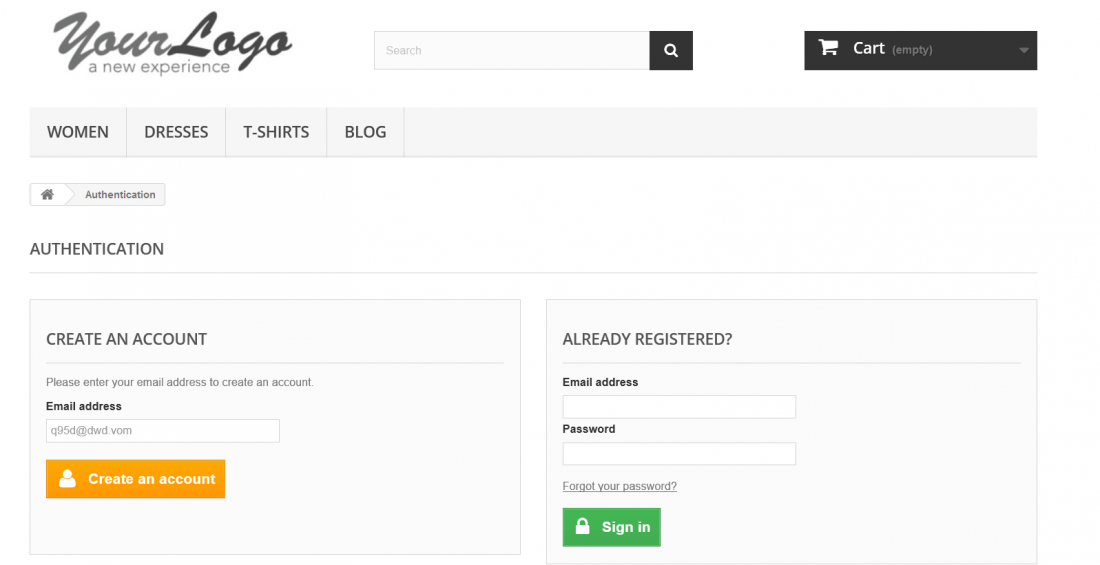
Task: Open the Blog menu item
Action: (365, 132)
